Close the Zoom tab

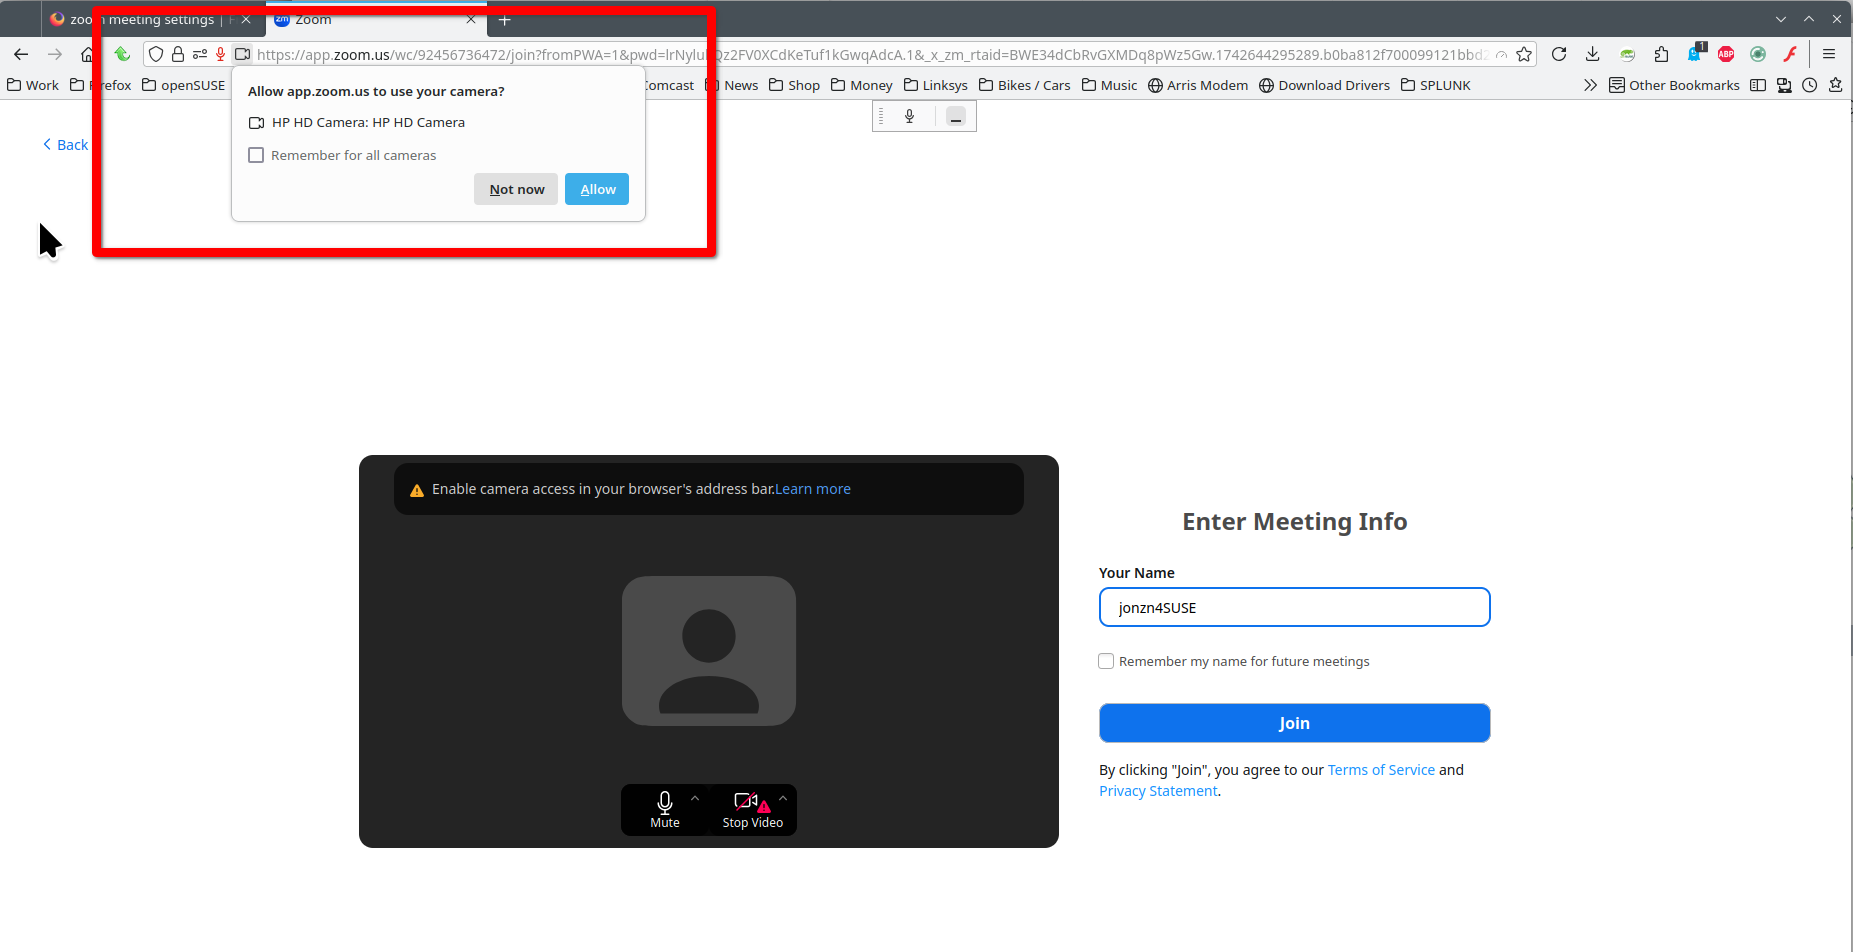click(470, 19)
